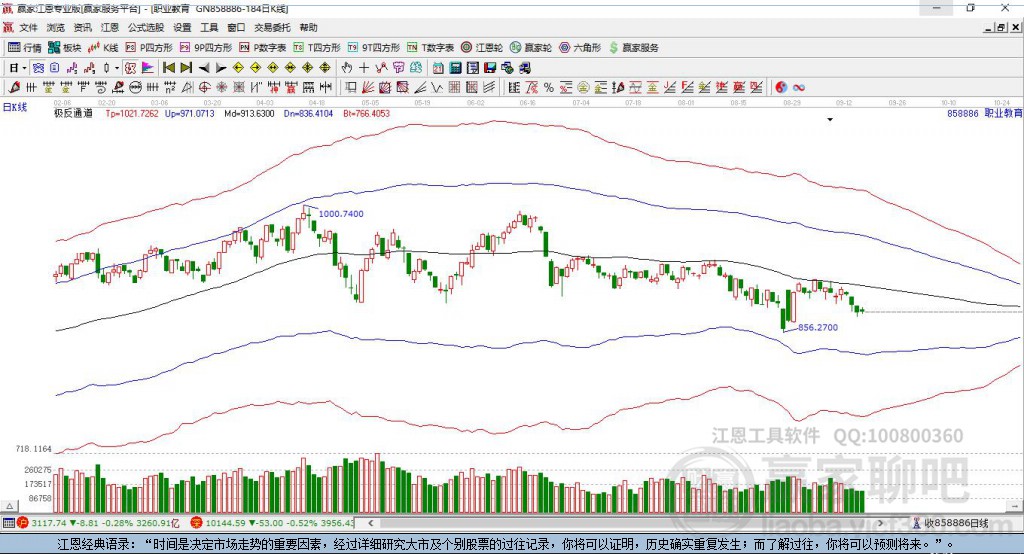Click the 858886 职业教育 stock label
This screenshot has width=1024, height=554.
985,113
